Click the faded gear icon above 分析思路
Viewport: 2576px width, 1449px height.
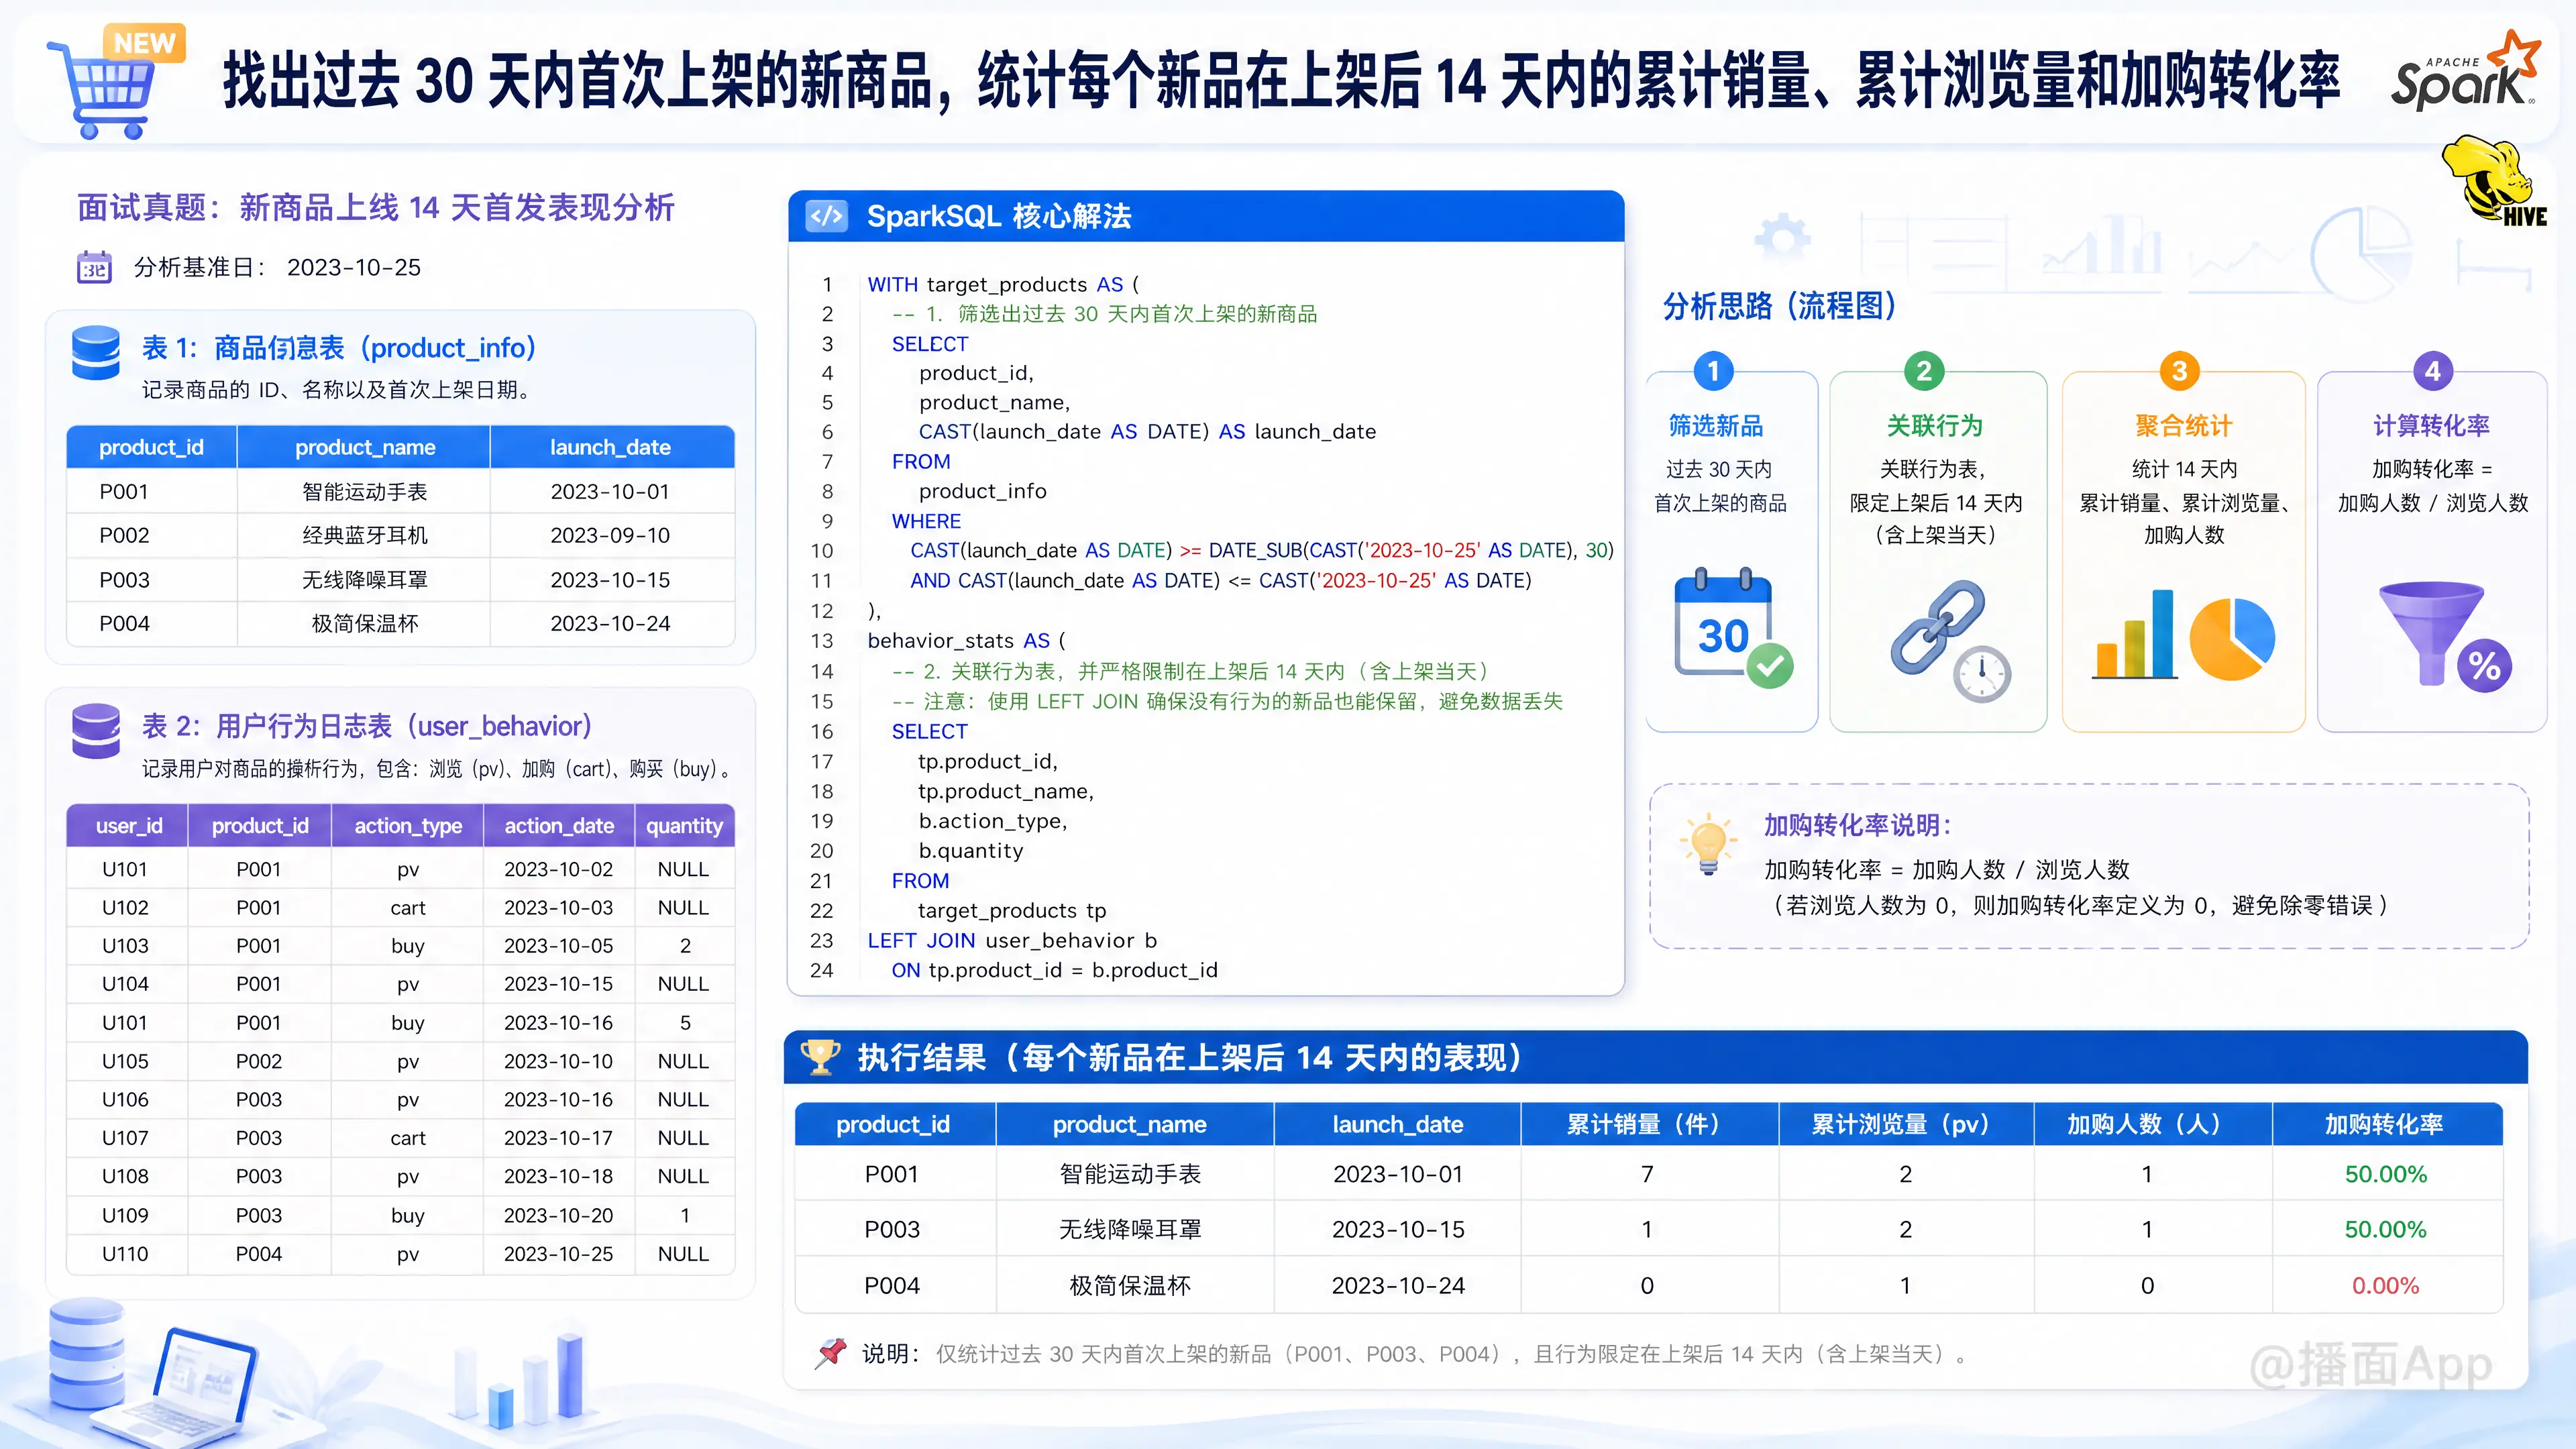click(x=1783, y=238)
